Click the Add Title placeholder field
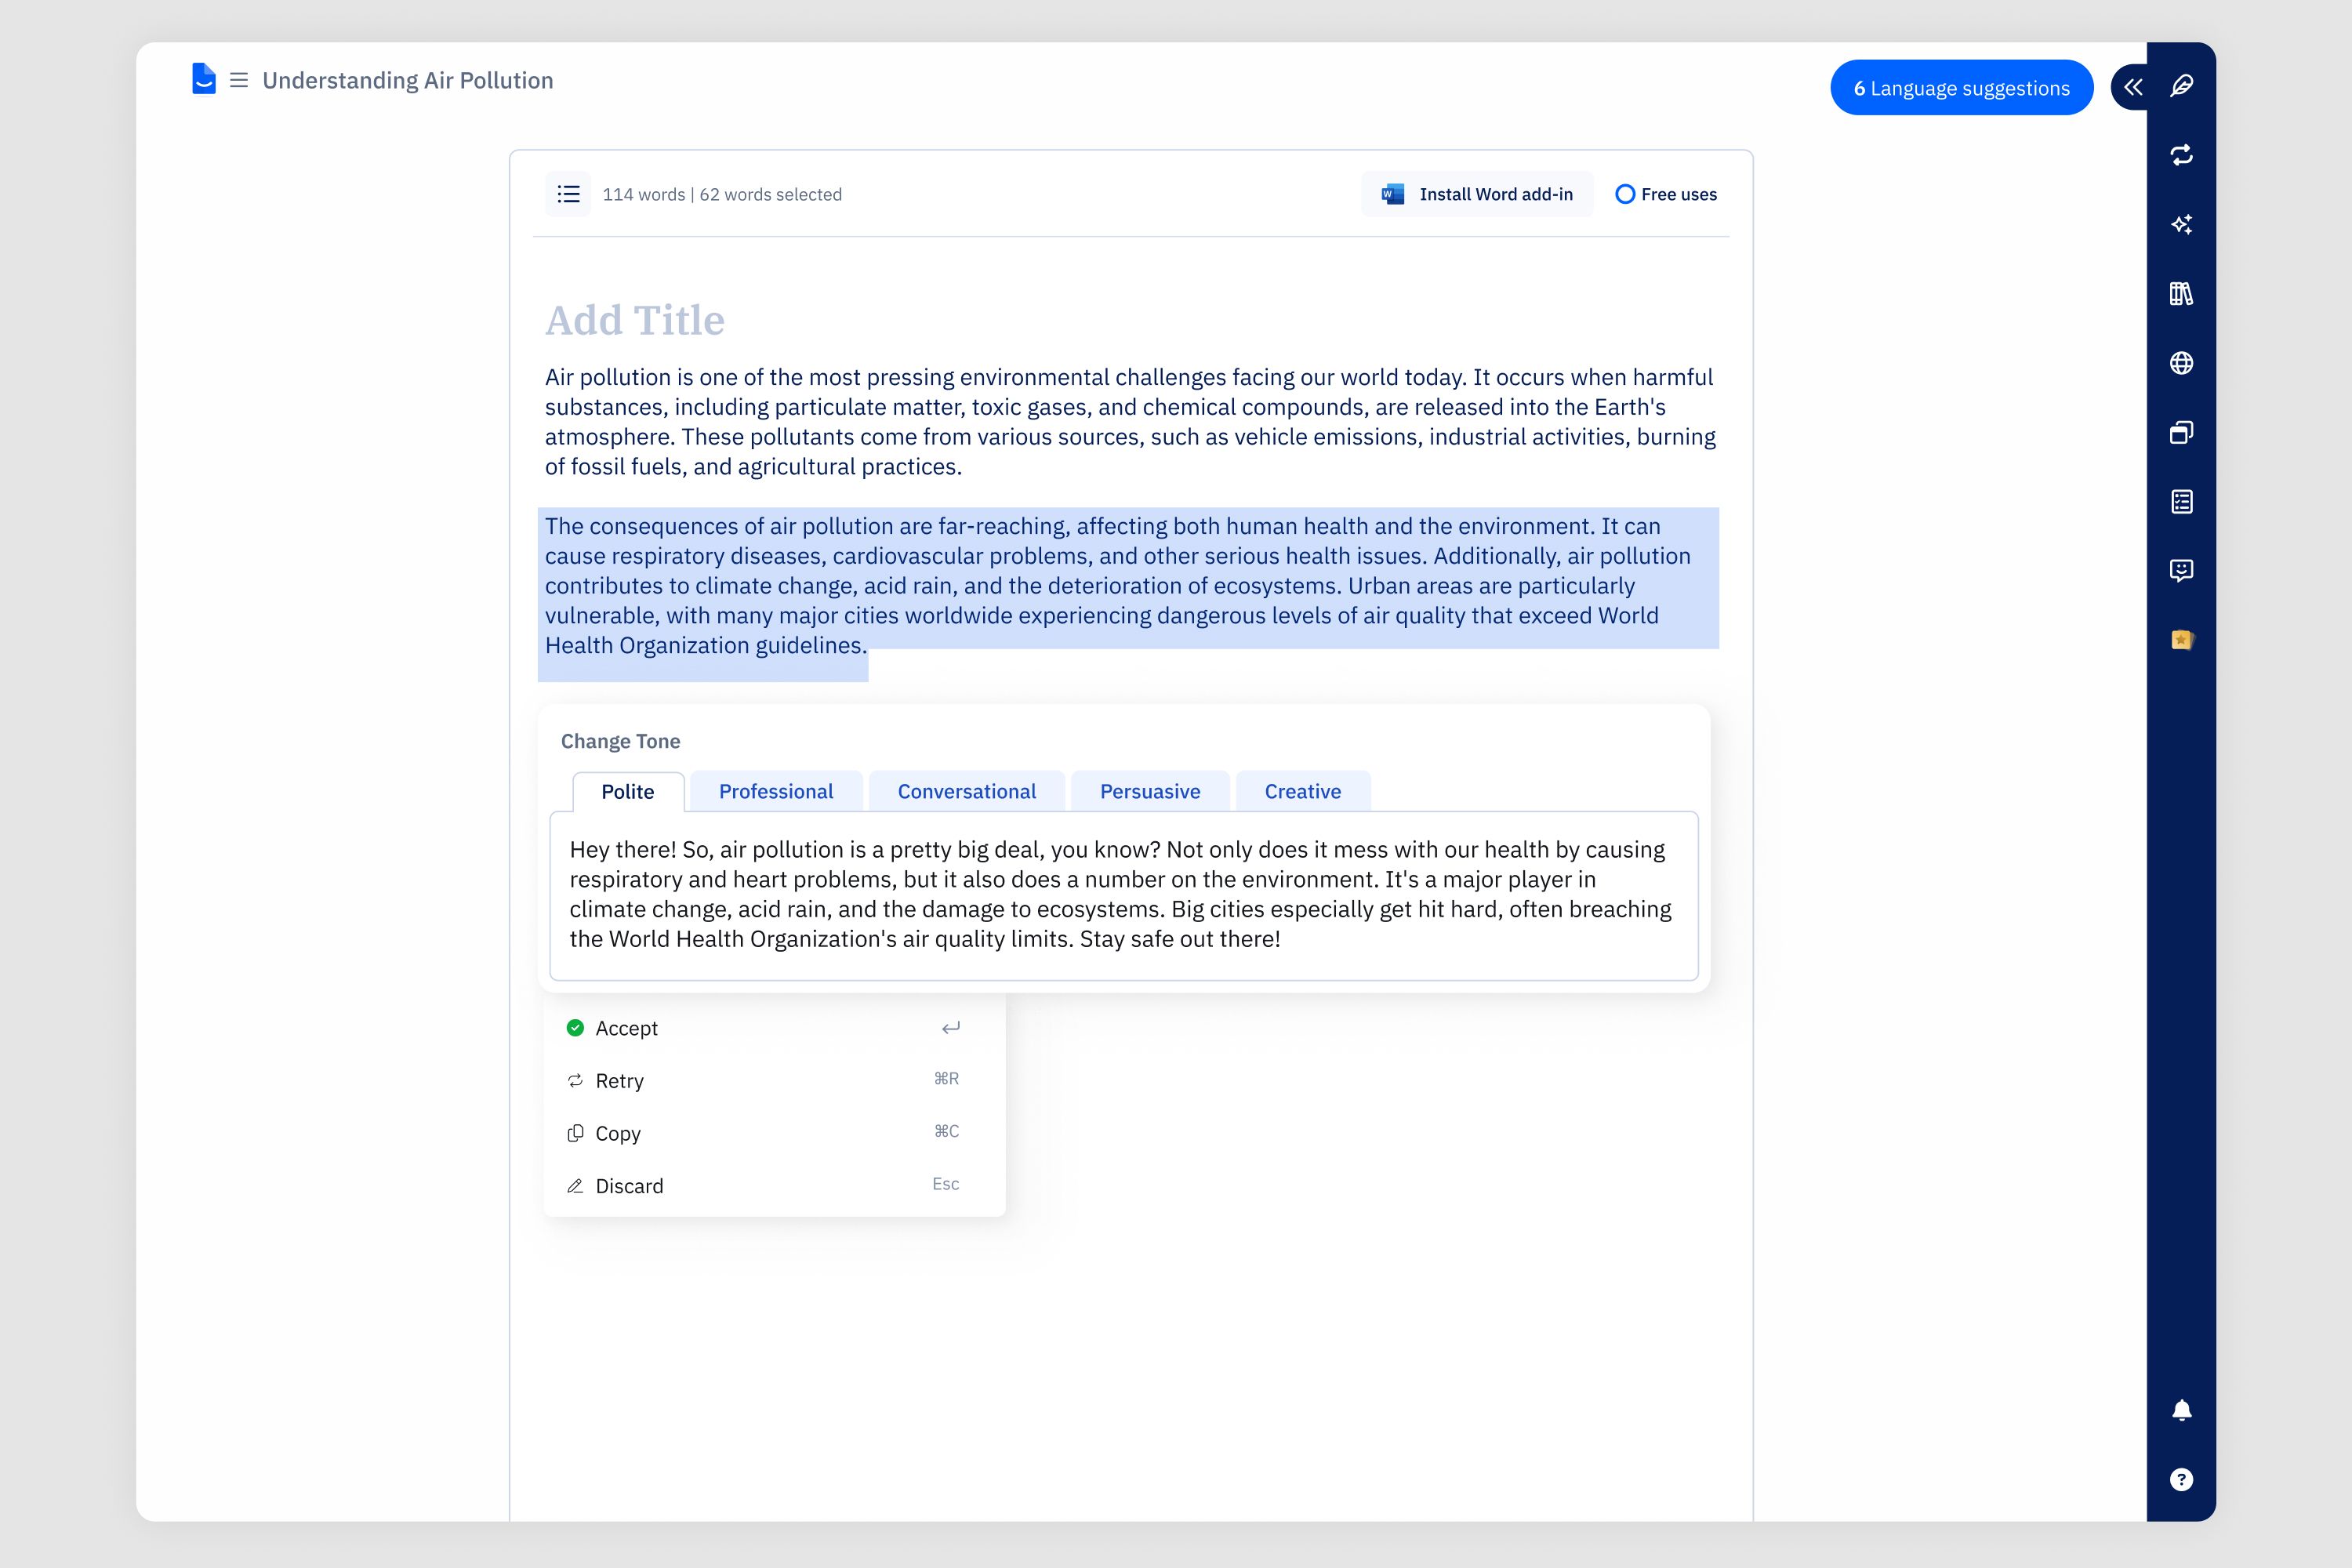 [x=635, y=320]
